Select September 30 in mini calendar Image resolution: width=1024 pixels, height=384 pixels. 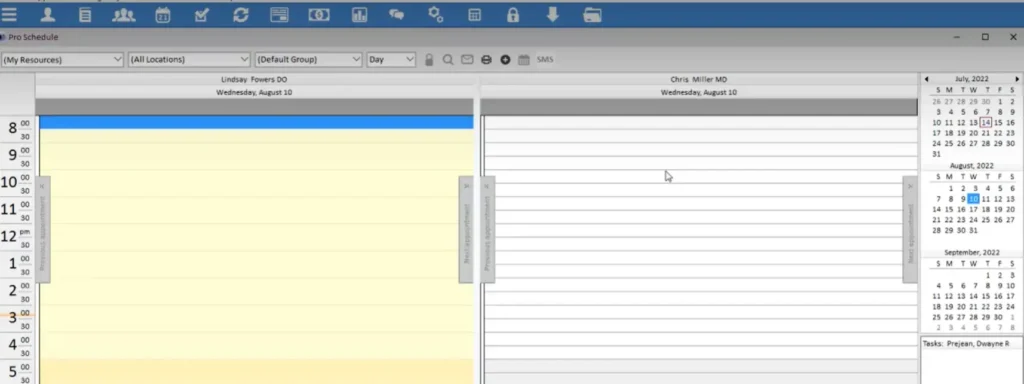coord(998,317)
